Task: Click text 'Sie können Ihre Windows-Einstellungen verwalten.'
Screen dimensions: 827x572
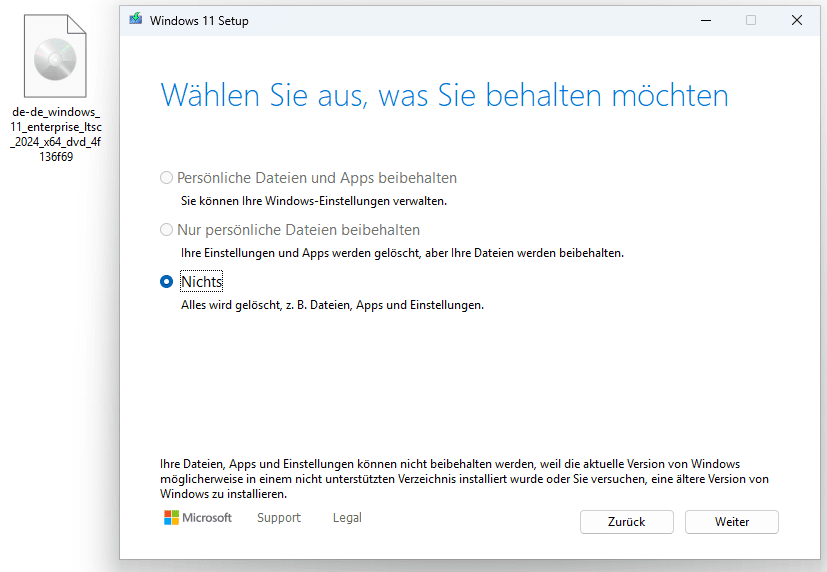Action: coord(314,201)
